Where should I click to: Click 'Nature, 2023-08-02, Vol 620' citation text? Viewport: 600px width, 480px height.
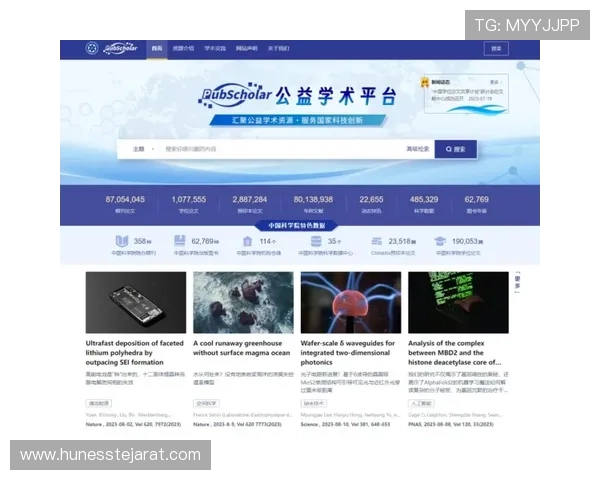pos(133,424)
